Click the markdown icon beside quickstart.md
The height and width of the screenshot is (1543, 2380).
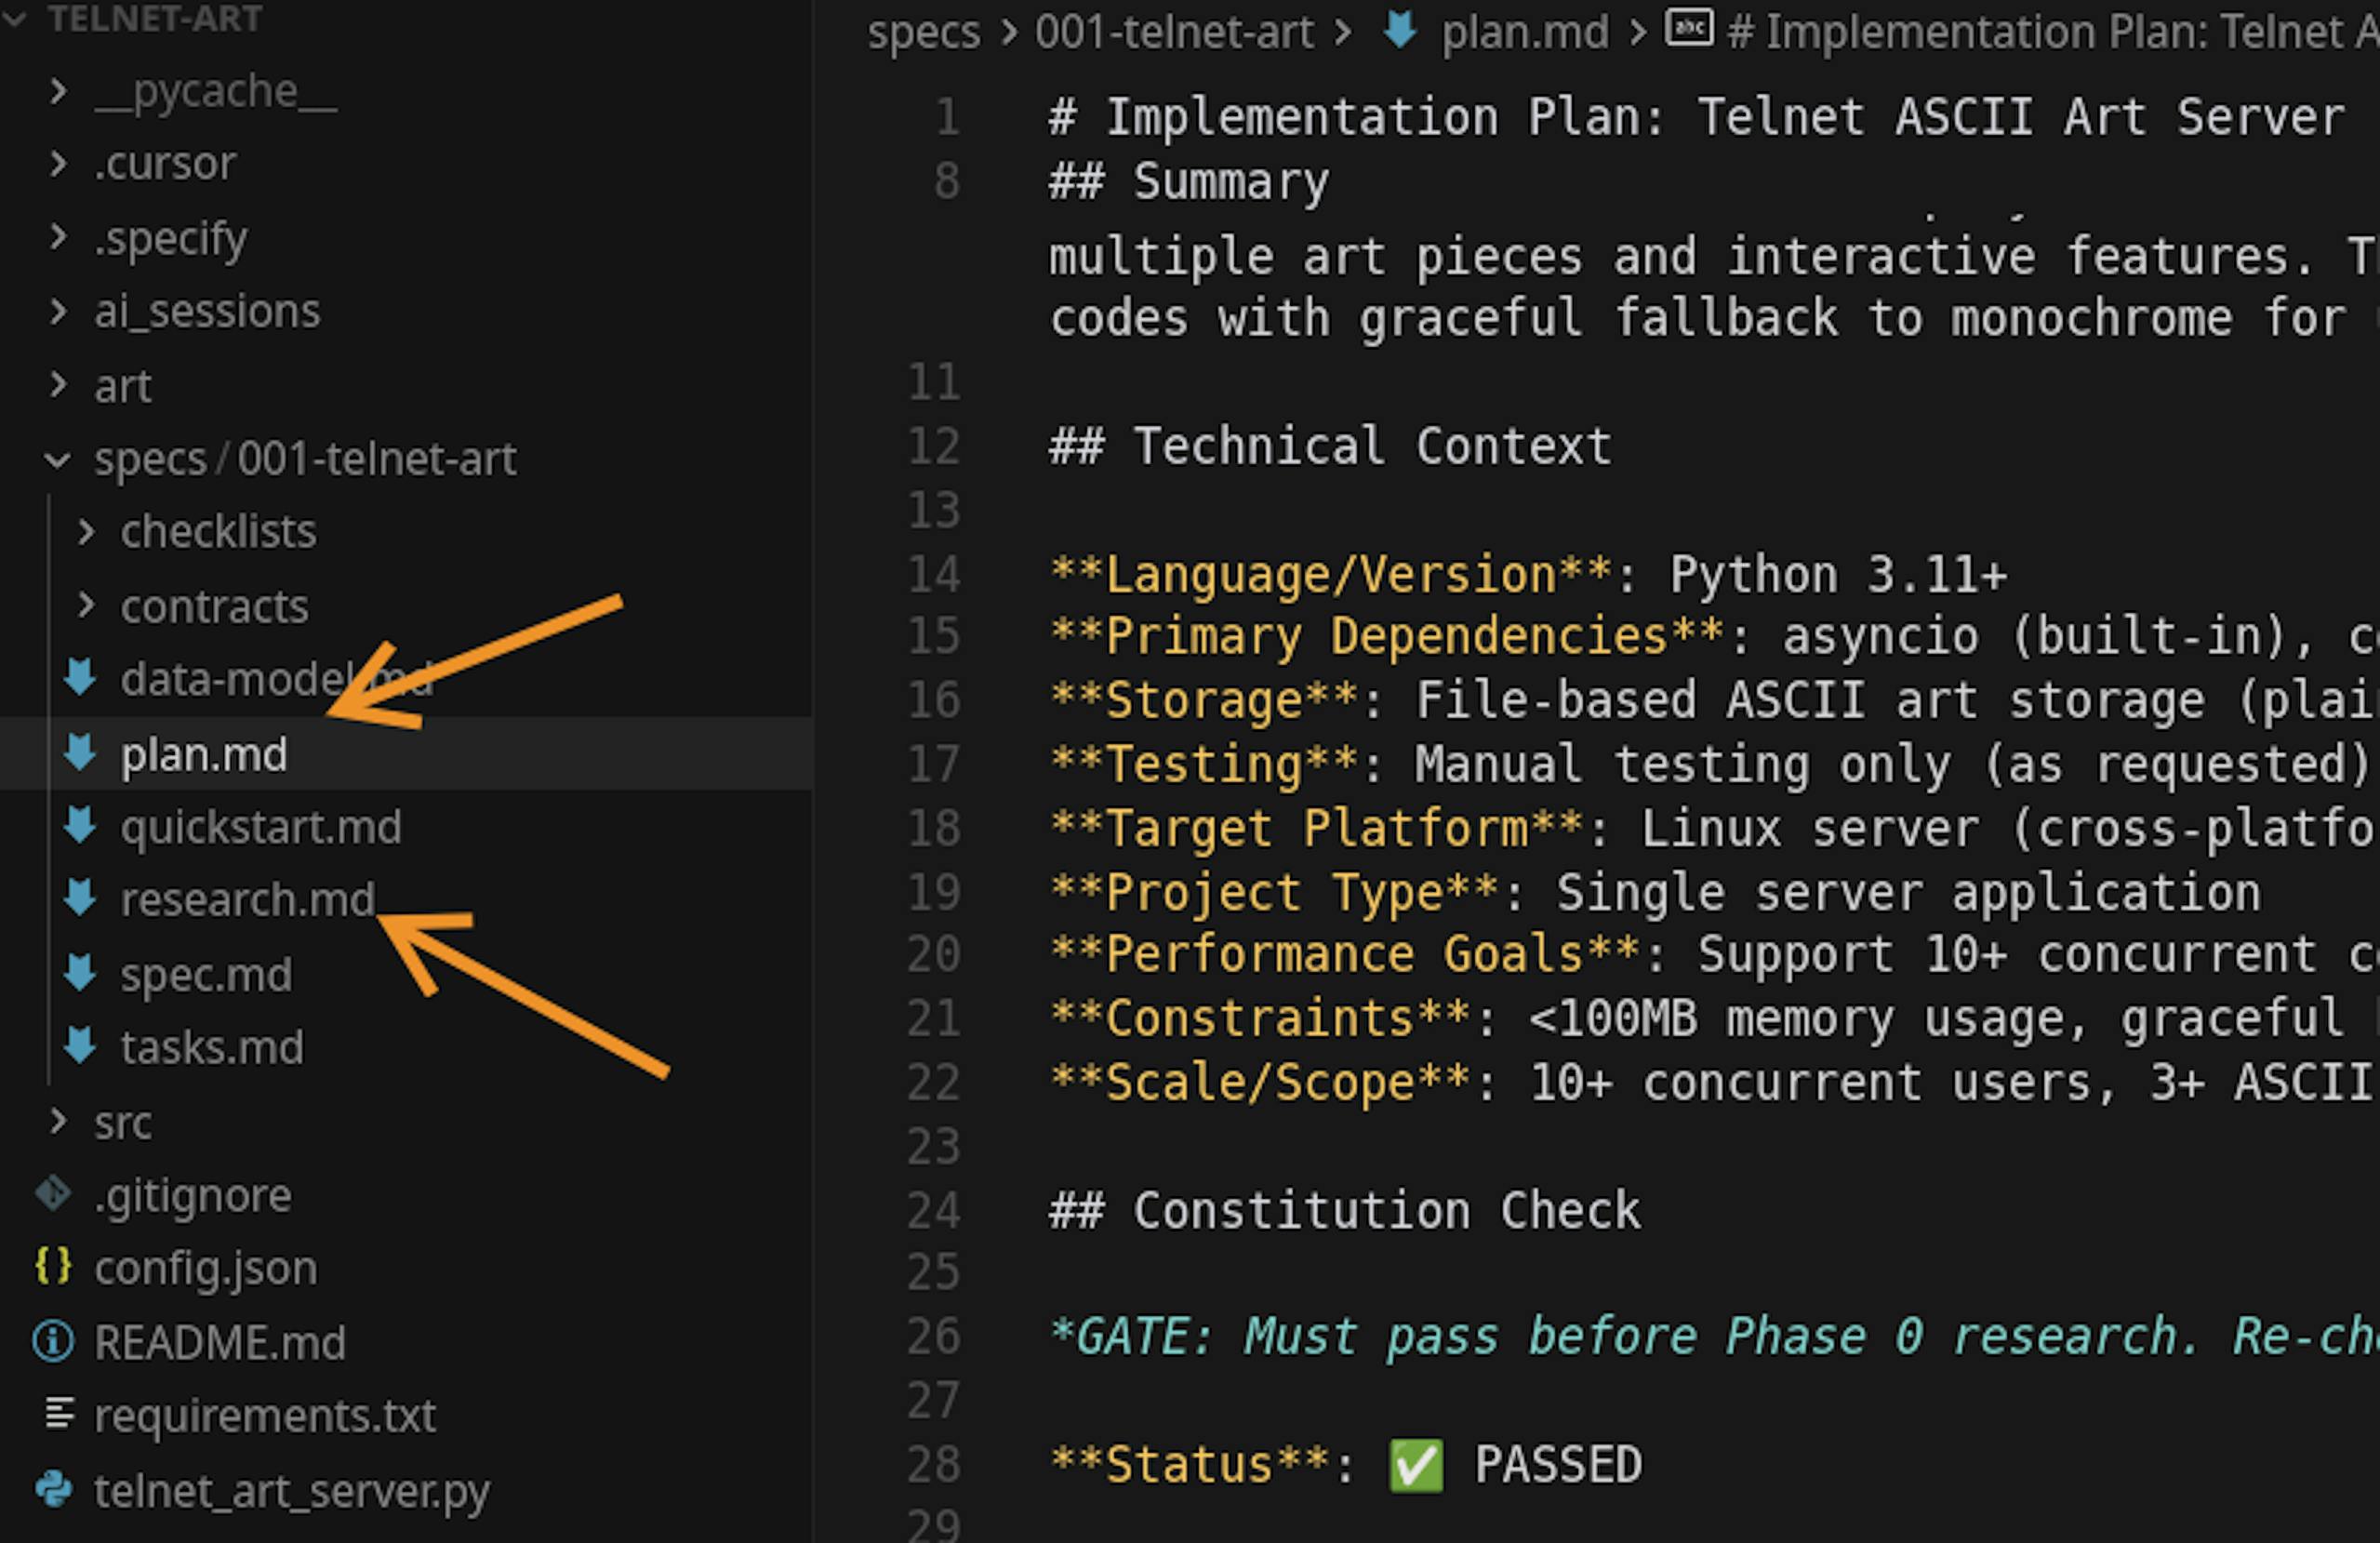click(x=79, y=827)
